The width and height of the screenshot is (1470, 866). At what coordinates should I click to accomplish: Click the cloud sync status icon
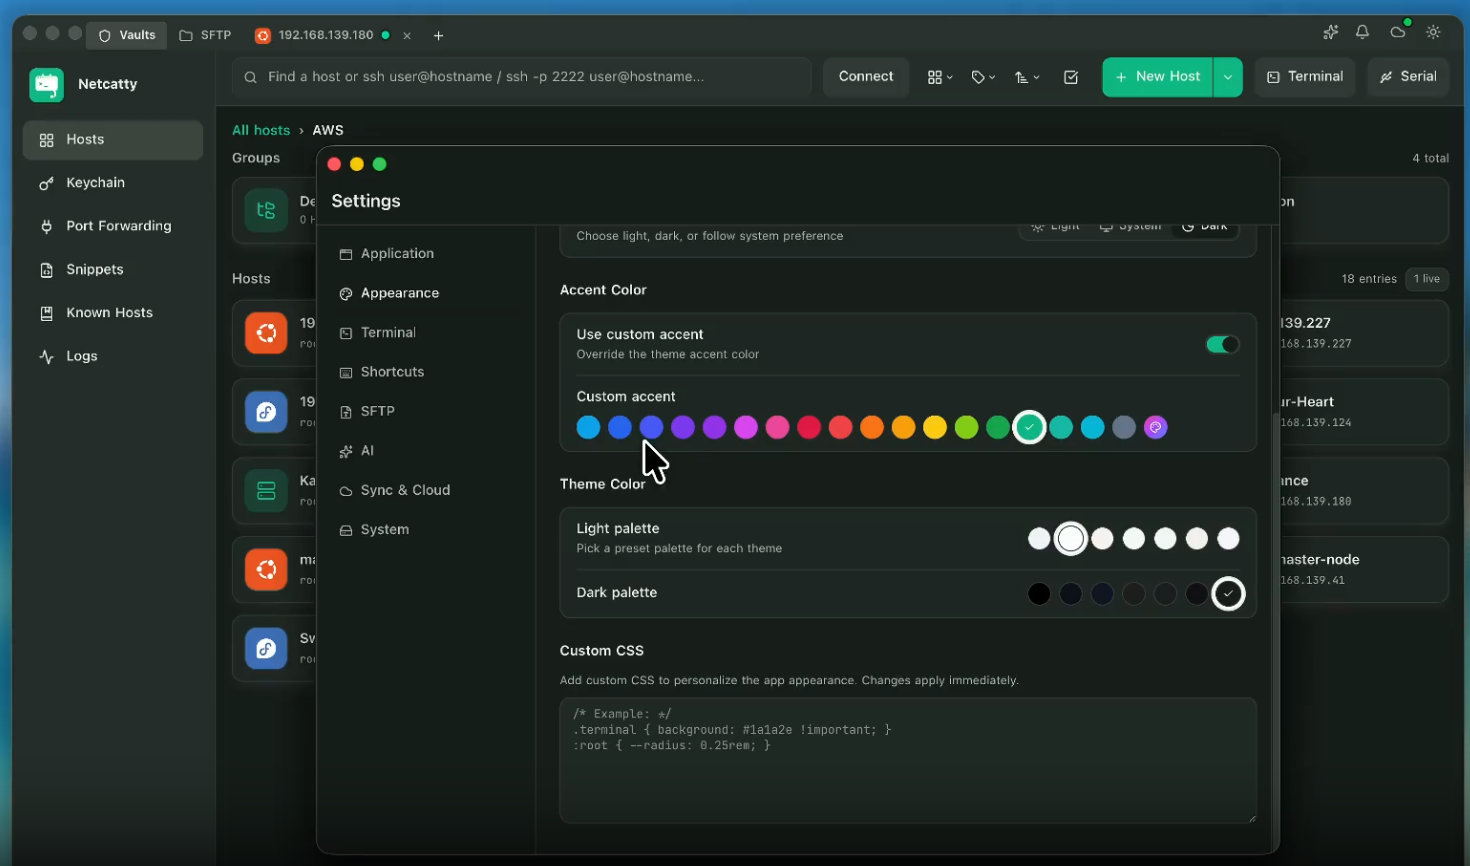click(x=1398, y=32)
